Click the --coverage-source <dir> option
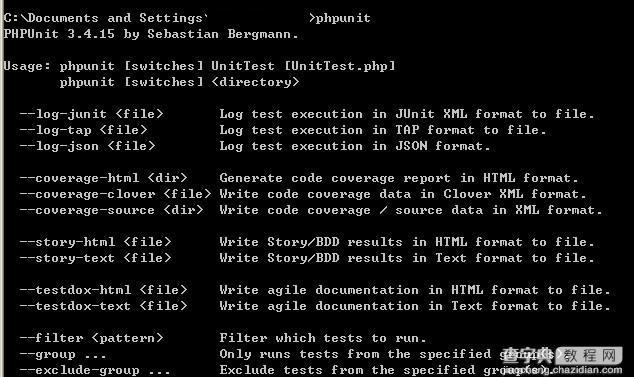 coord(112,210)
